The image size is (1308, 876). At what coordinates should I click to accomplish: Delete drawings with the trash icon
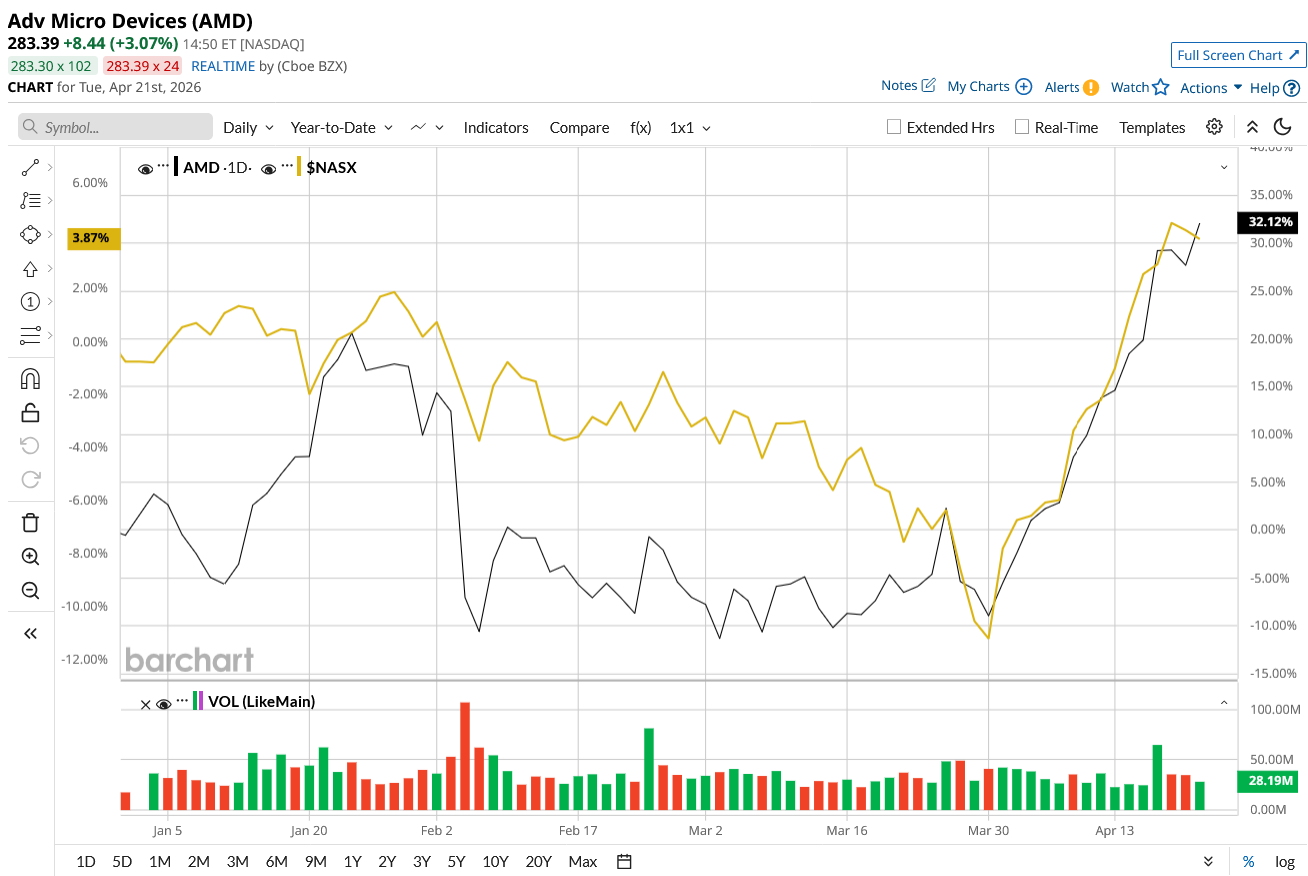[x=30, y=522]
